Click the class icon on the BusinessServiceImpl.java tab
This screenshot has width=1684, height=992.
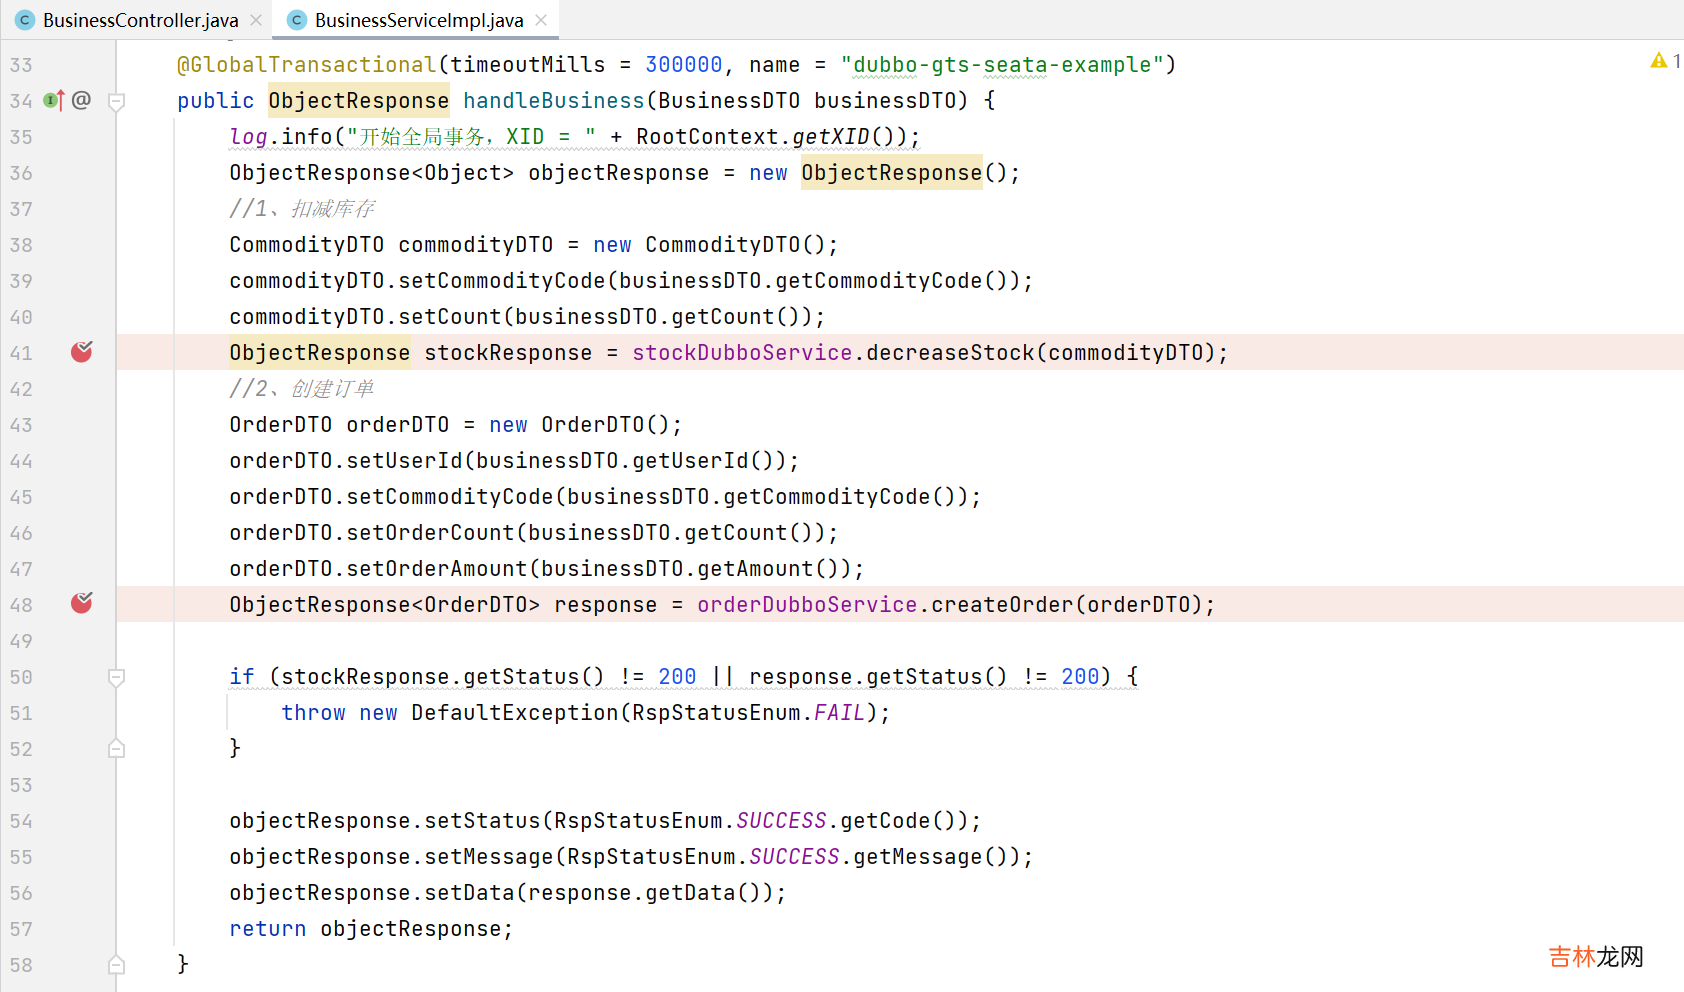tap(297, 20)
